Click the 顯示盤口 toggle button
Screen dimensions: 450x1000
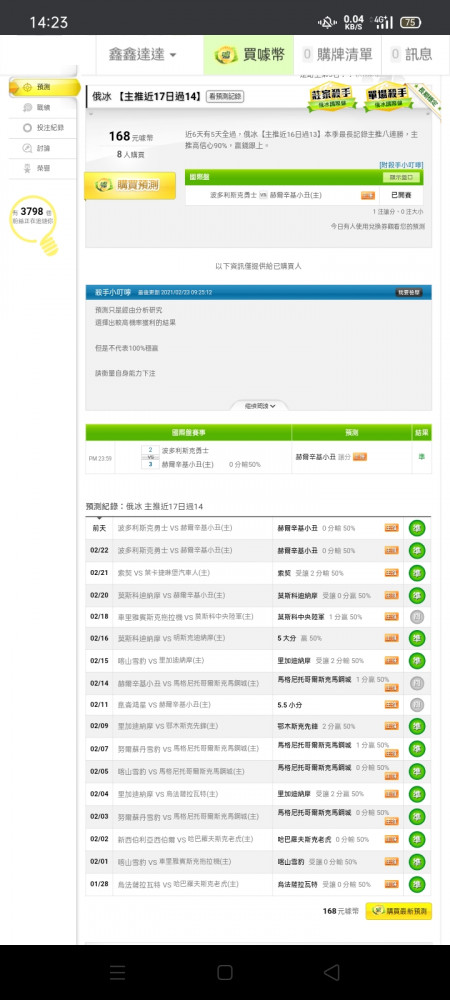[x=402, y=177]
